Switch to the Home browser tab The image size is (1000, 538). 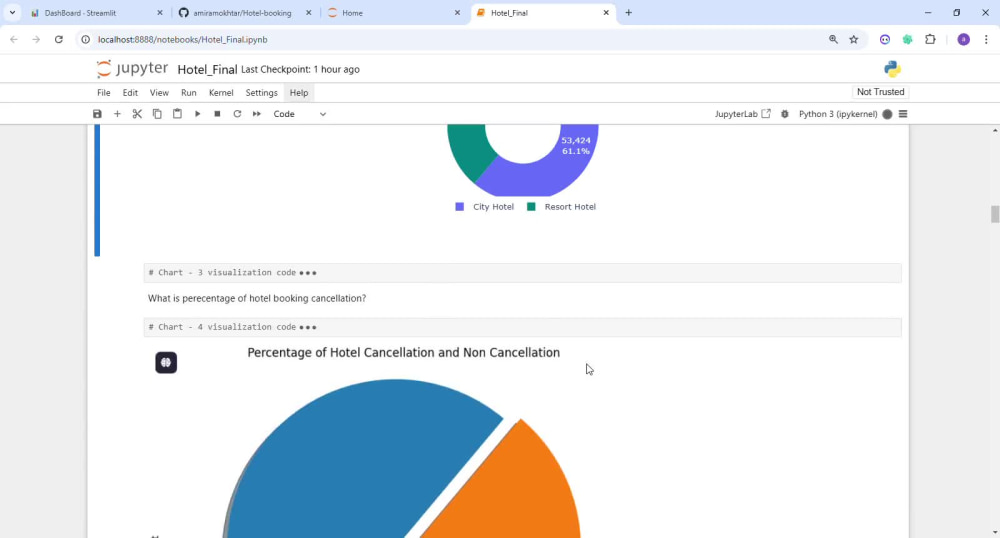point(352,13)
